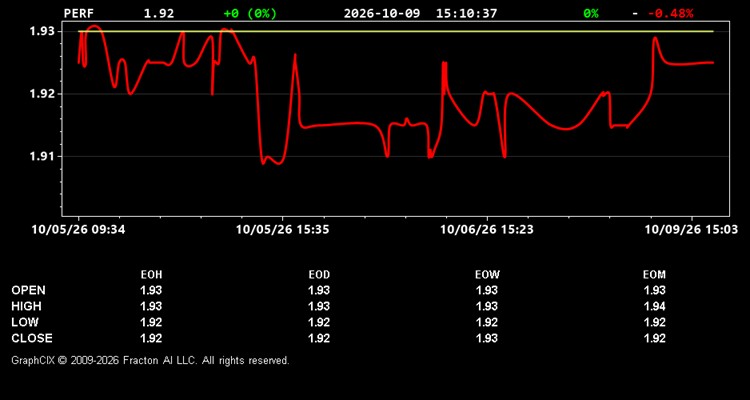750x400 pixels.
Task: Click the CLOSE value in EOD column
Action: click(x=319, y=338)
